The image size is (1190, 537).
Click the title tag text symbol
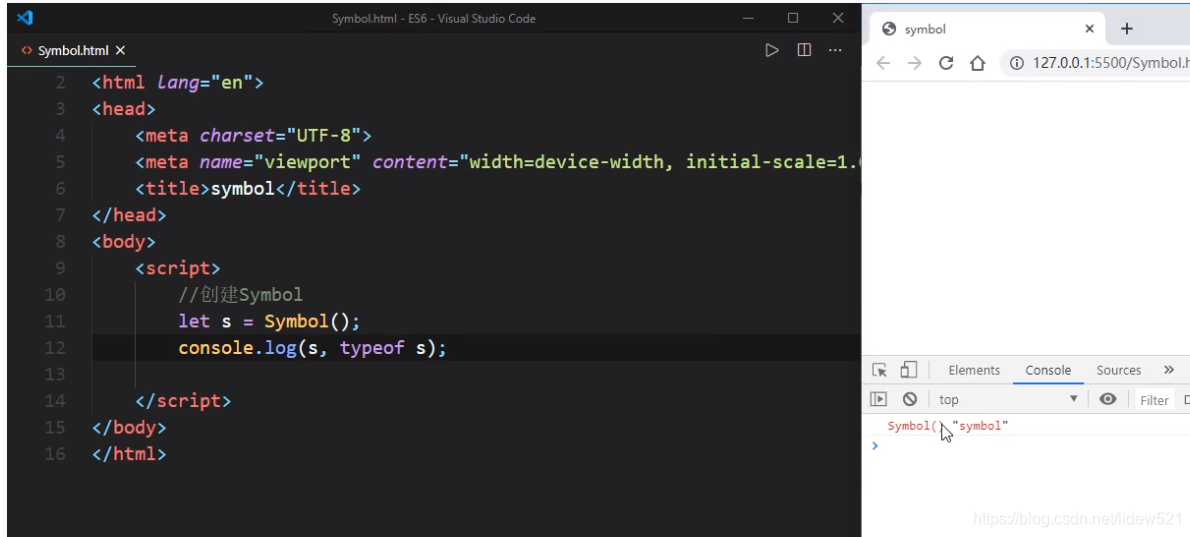(x=243, y=189)
